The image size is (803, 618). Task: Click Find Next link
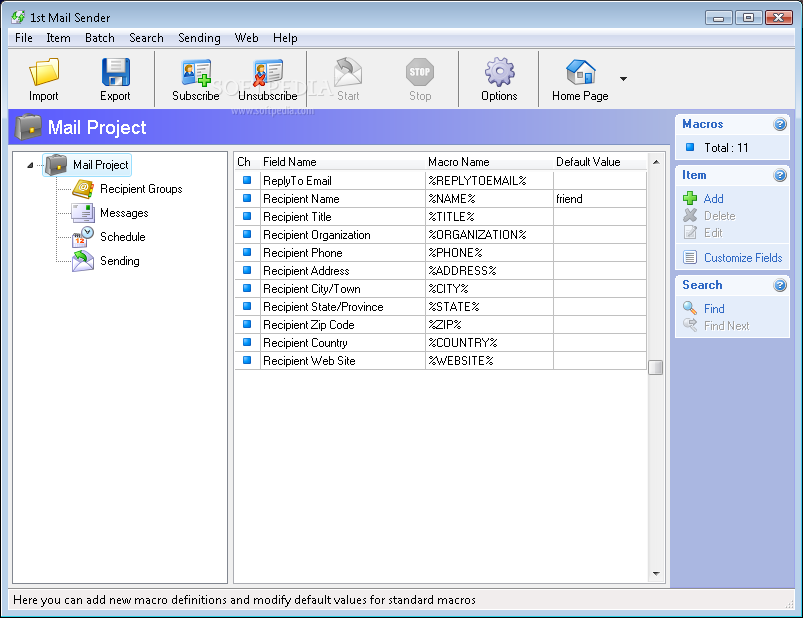[x=726, y=326]
